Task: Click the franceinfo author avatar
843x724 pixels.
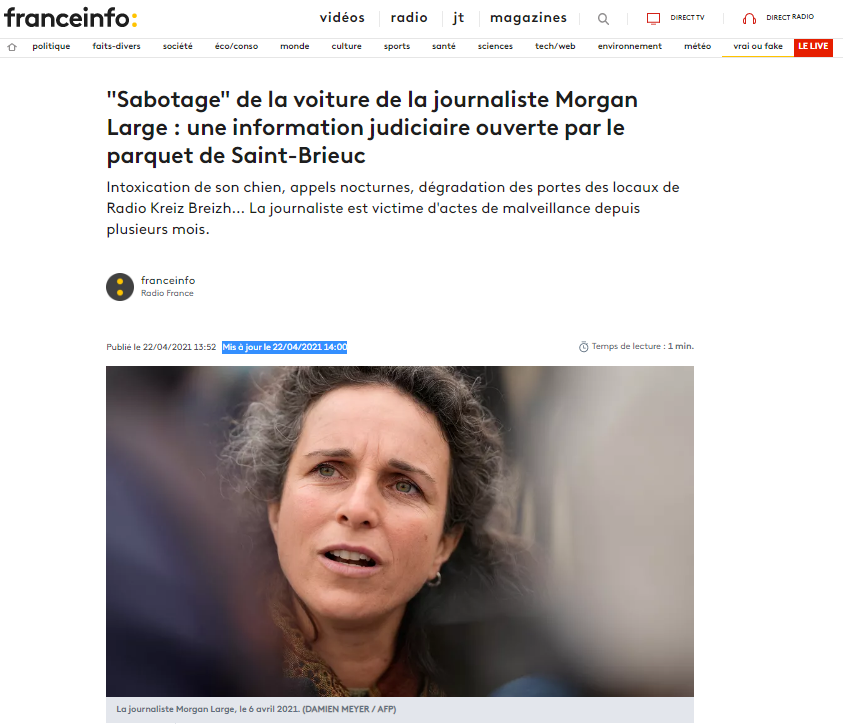Action: coord(120,286)
